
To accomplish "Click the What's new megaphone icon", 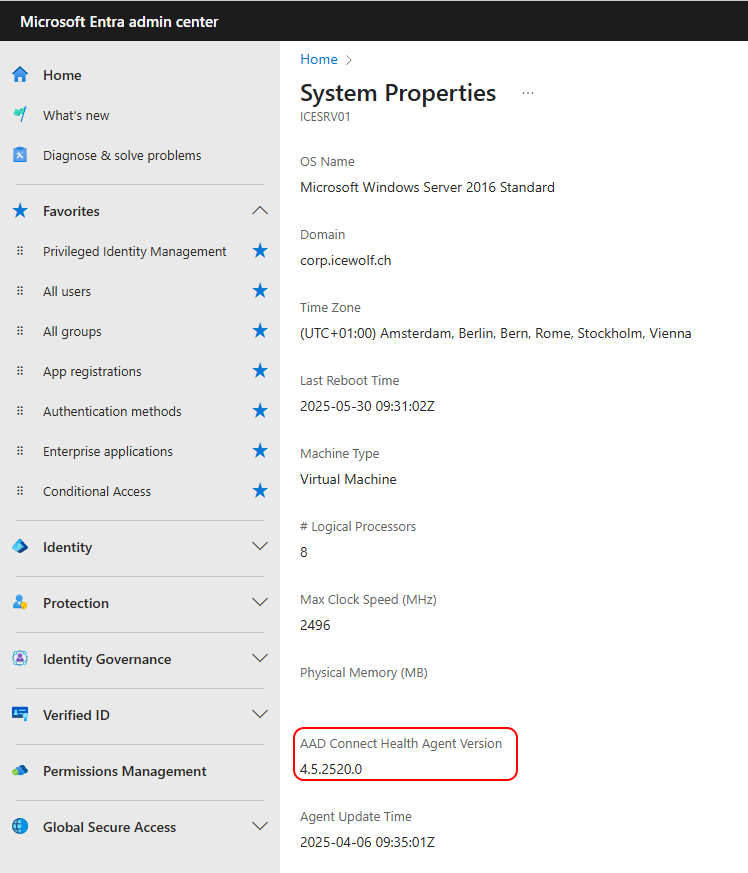I will (x=20, y=115).
